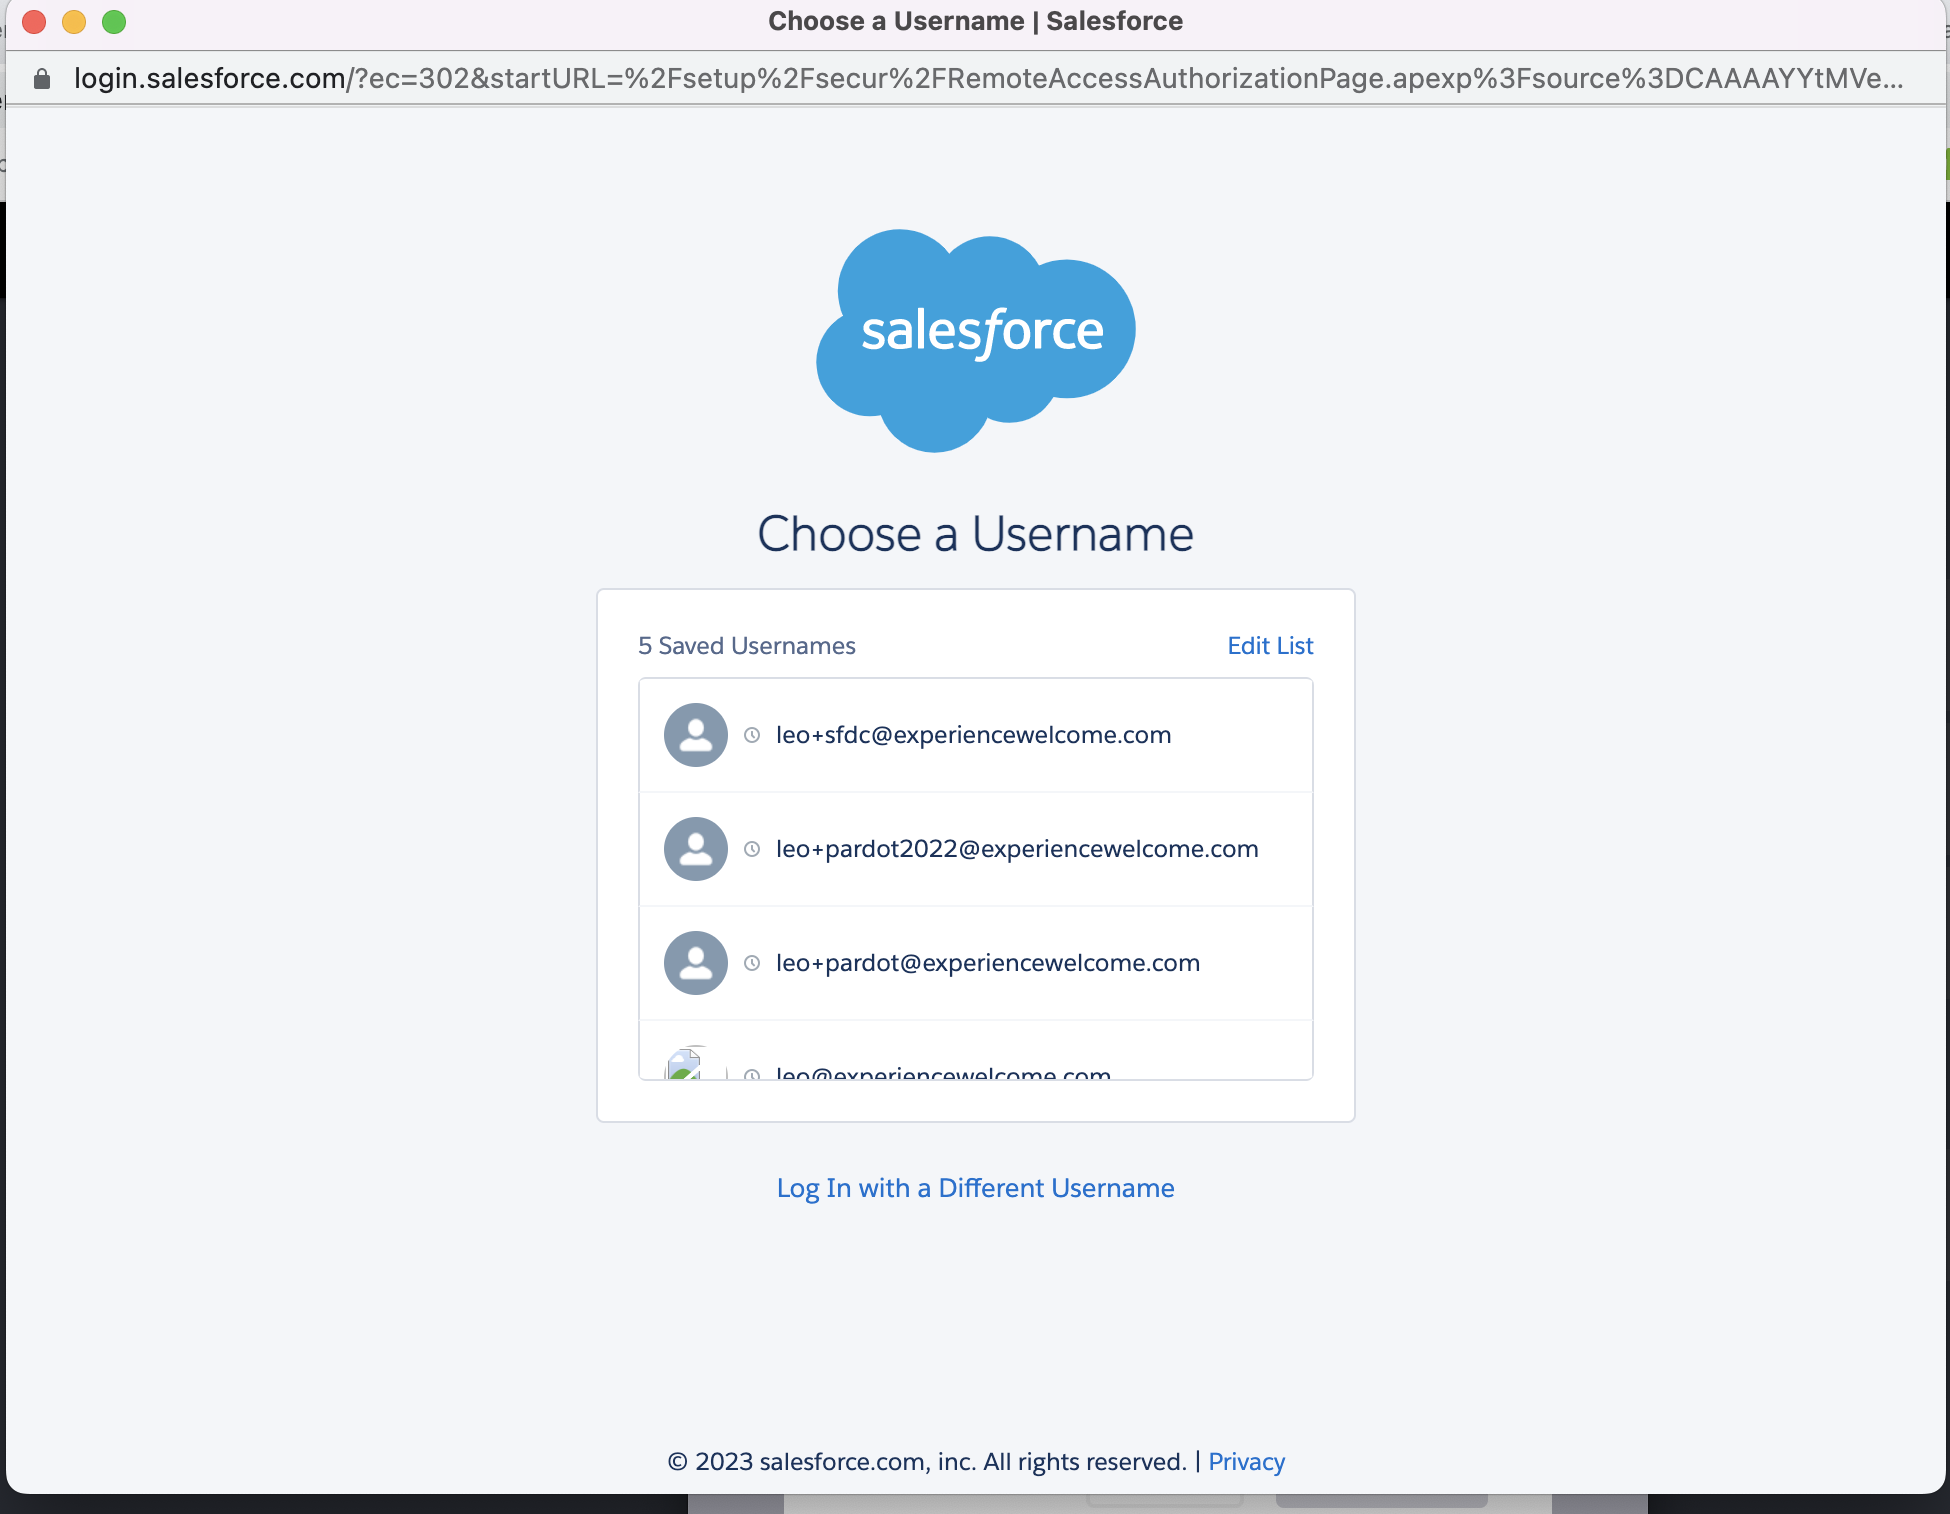This screenshot has height=1514, width=1950.
Task: Maximize window with green button
Action: pyautogui.click(x=114, y=21)
